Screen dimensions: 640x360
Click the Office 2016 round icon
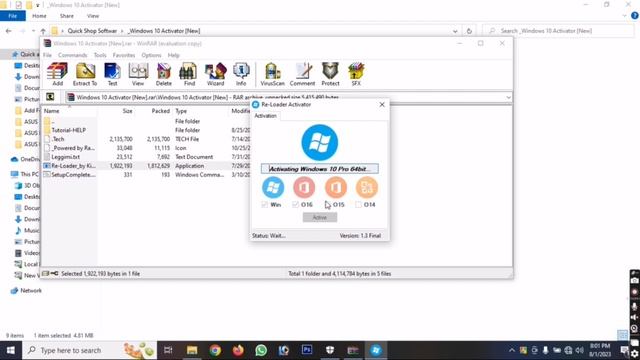[x=304, y=187]
